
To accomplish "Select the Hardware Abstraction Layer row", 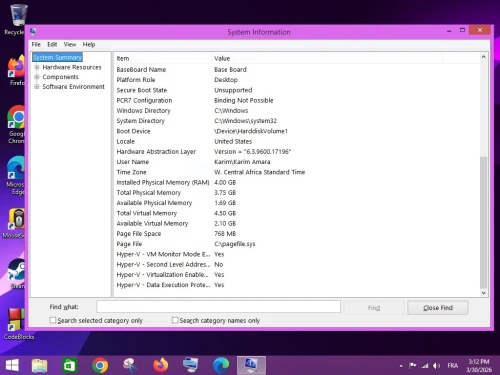I will [297, 152].
